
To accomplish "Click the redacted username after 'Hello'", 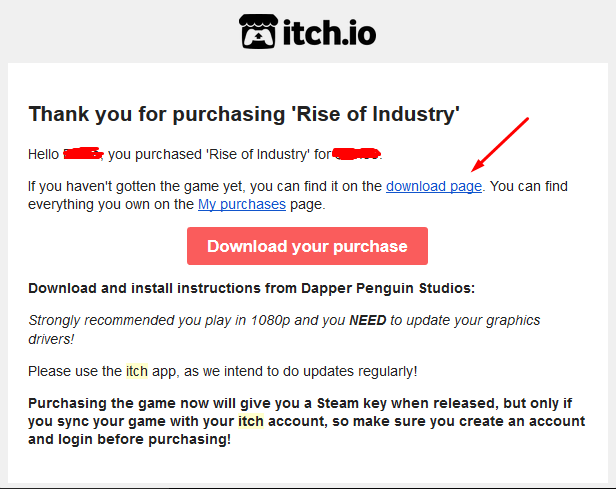I will coord(83,153).
